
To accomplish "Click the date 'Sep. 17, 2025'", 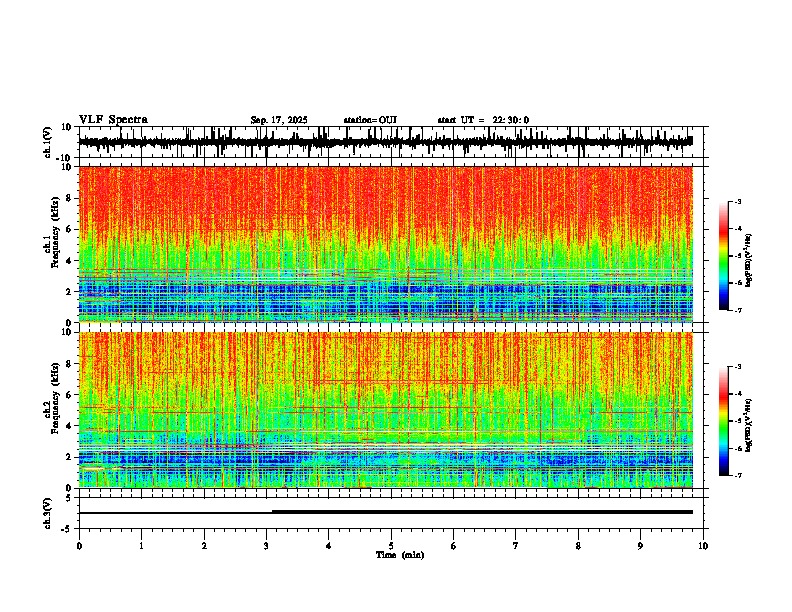I will 279,120.
